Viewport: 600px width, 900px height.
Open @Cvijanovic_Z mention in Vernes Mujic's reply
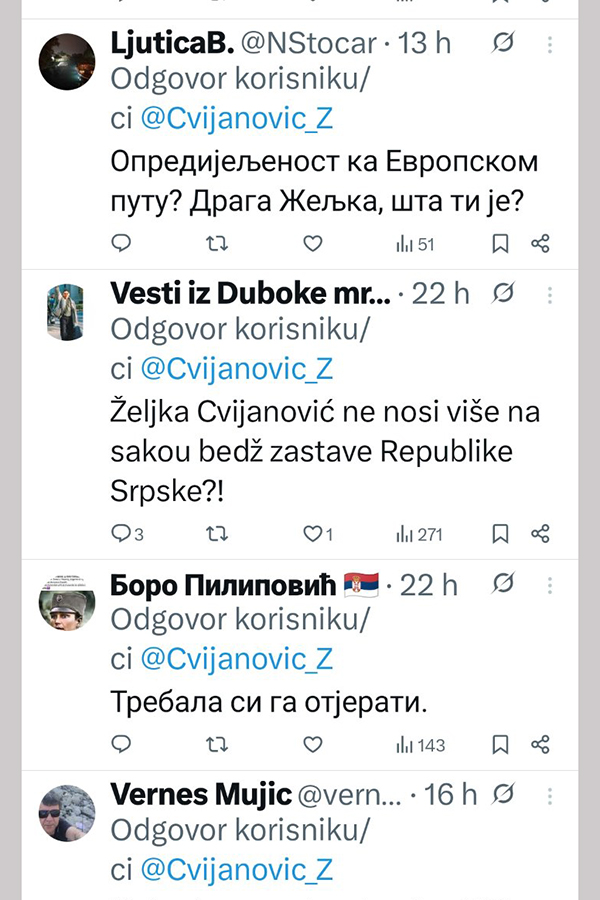pyautogui.click(x=236, y=868)
